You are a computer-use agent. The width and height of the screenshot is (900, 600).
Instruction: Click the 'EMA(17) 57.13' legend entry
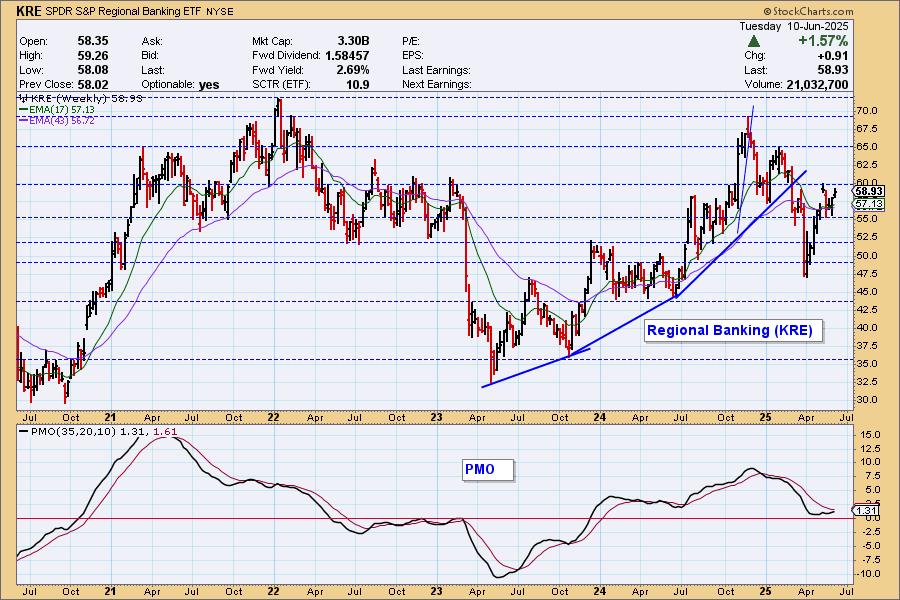pyautogui.click(x=57, y=110)
